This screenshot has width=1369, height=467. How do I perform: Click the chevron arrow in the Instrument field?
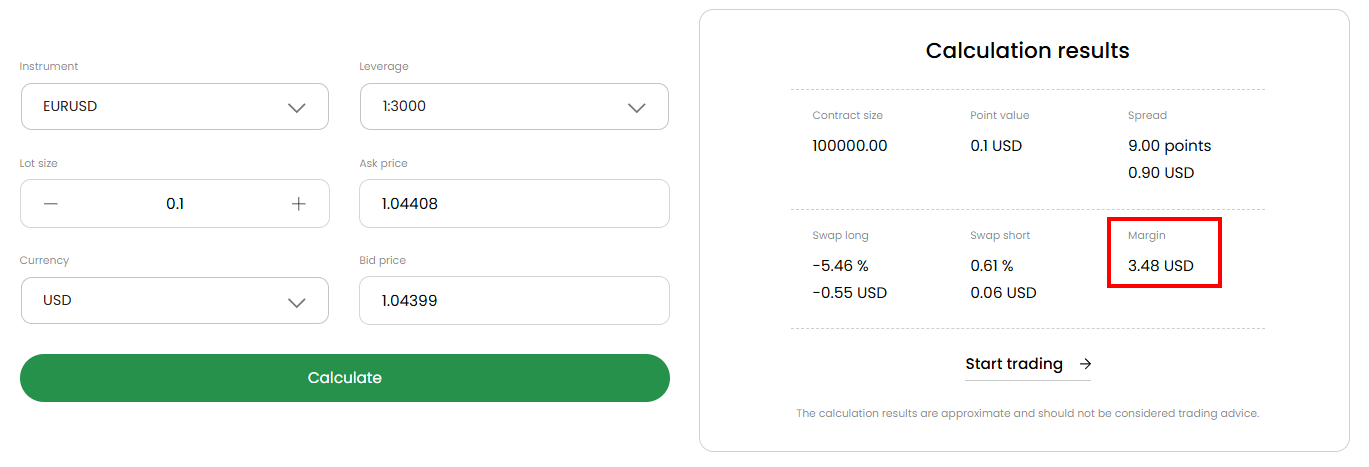coord(296,107)
